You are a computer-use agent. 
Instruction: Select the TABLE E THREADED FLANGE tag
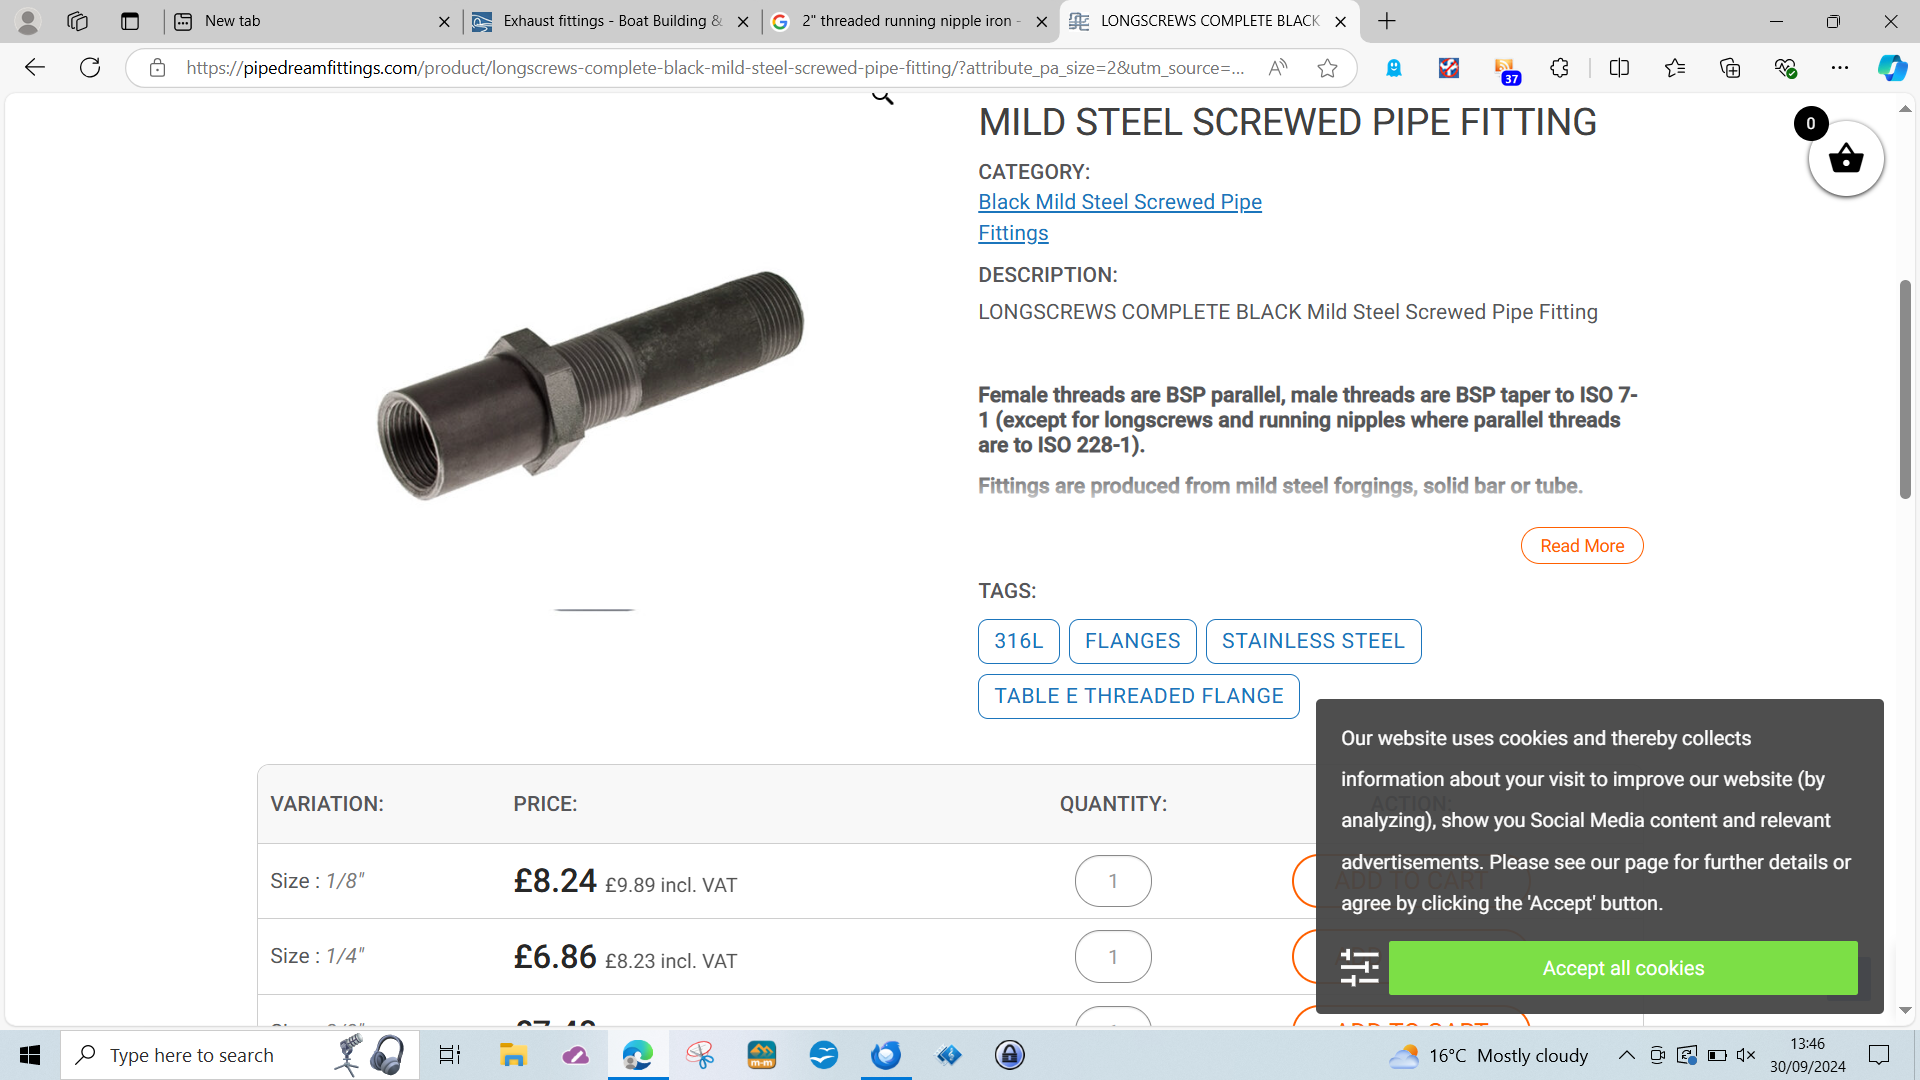[x=1139, y=696]
